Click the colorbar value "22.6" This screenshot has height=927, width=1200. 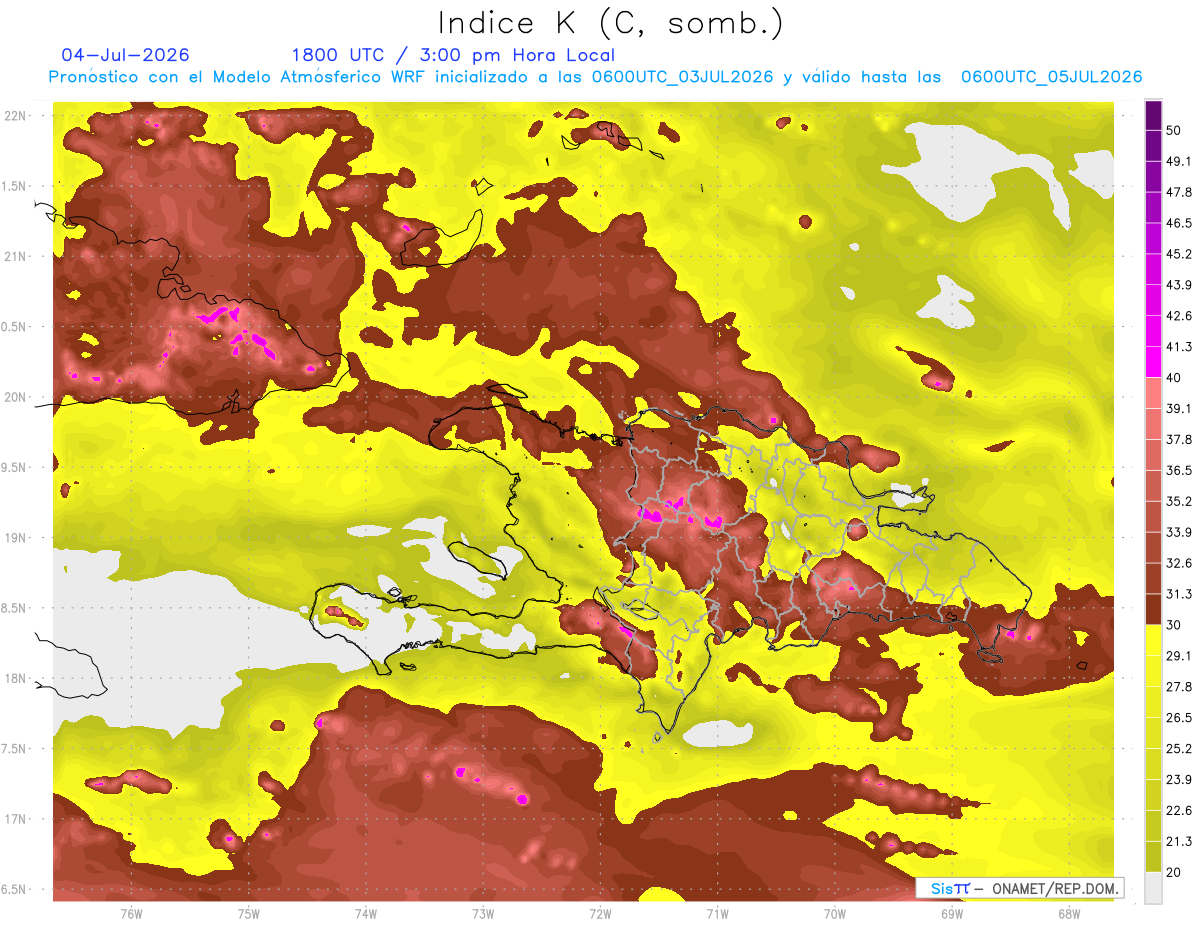(x=1177, y=811)
